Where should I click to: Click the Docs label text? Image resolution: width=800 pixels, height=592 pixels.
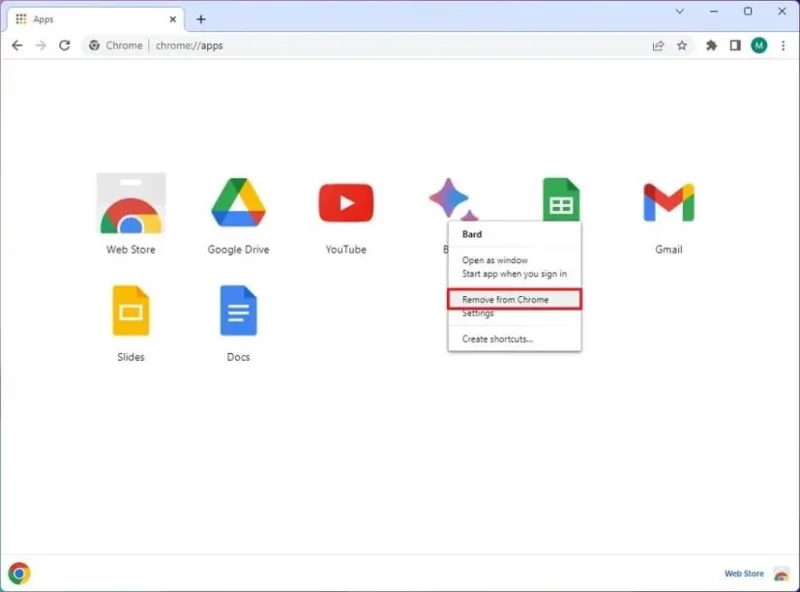click(238, 357)
